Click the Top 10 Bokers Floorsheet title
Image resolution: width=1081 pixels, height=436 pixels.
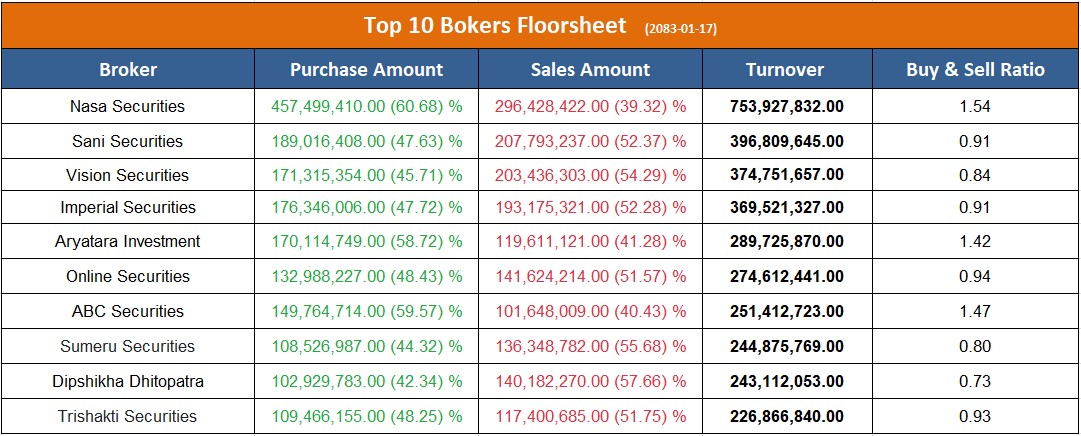(495, 25)
